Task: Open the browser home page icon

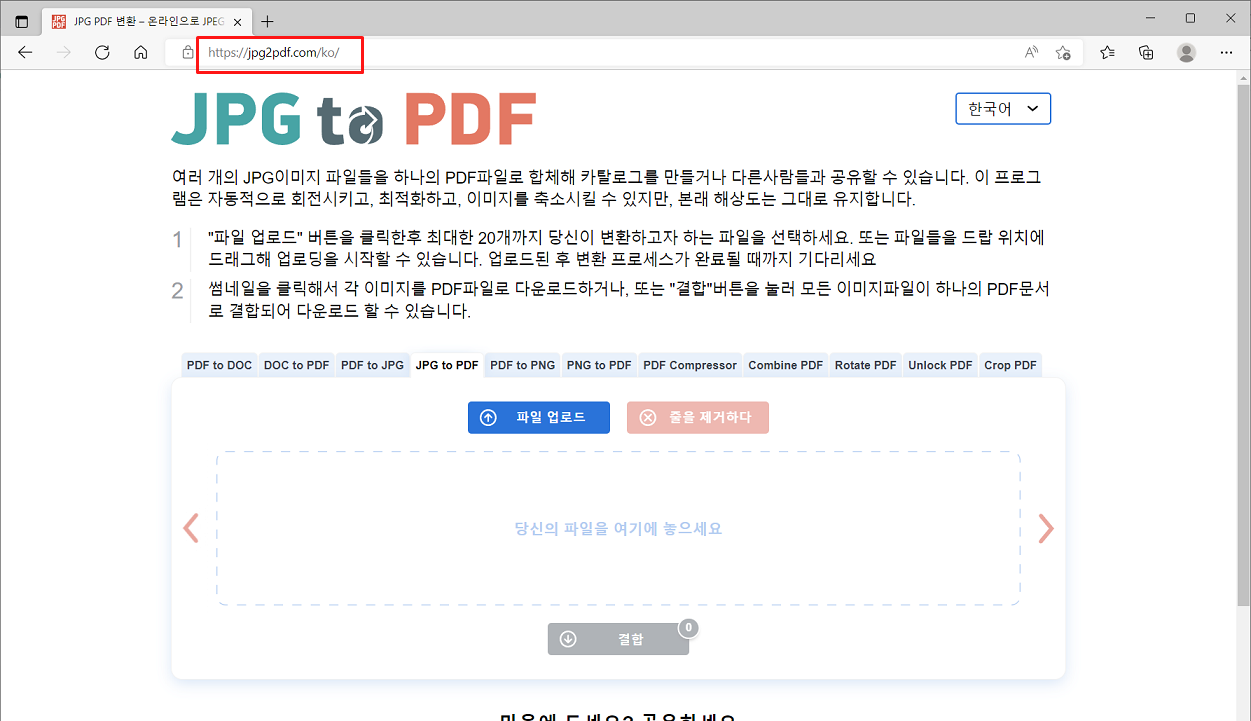Action: 141,53
